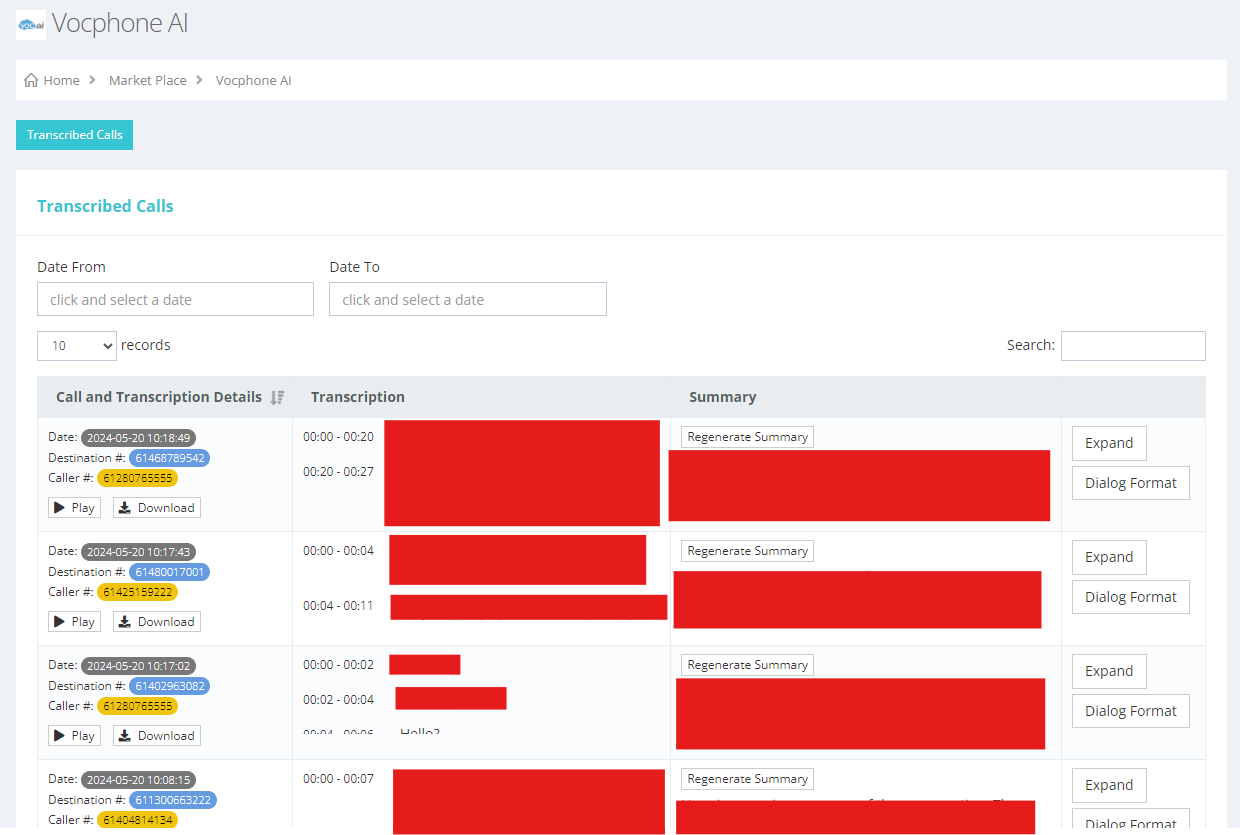1240x835 pixels.
Task: Download the top call recording
Action: click(156, 507)
